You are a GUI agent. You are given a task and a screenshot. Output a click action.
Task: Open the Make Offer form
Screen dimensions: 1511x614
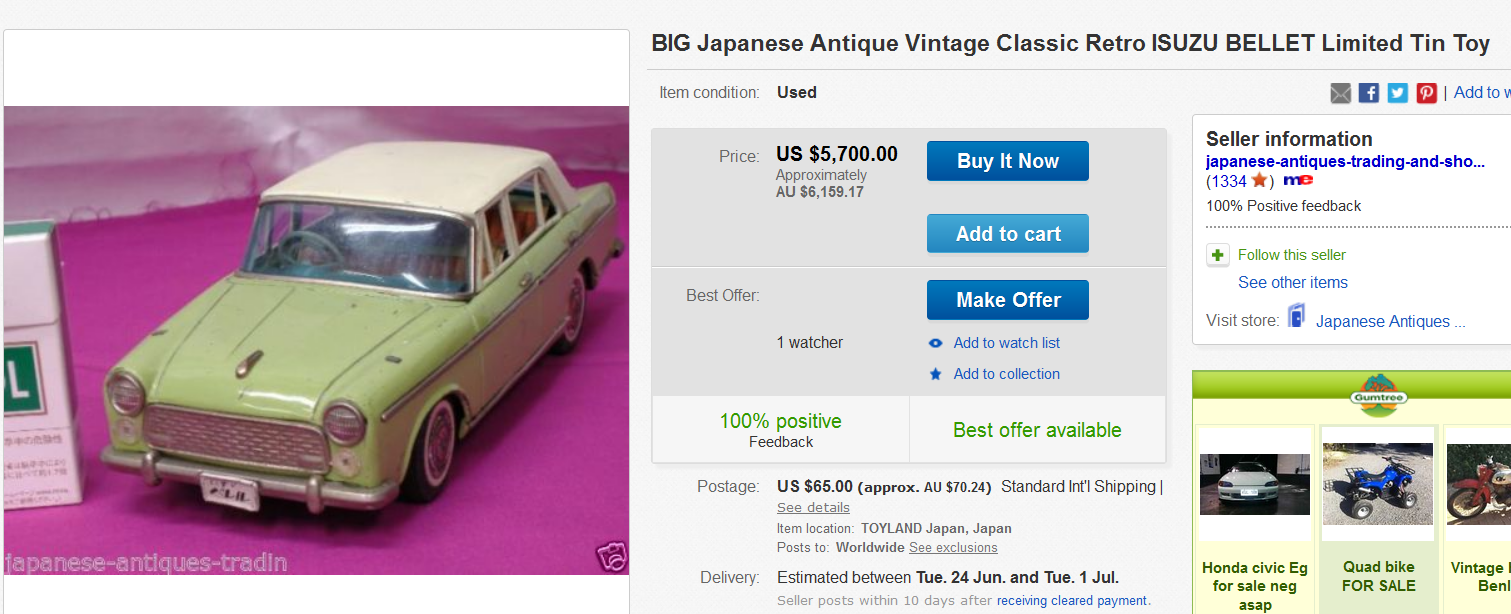click(x=1007, y=299)
